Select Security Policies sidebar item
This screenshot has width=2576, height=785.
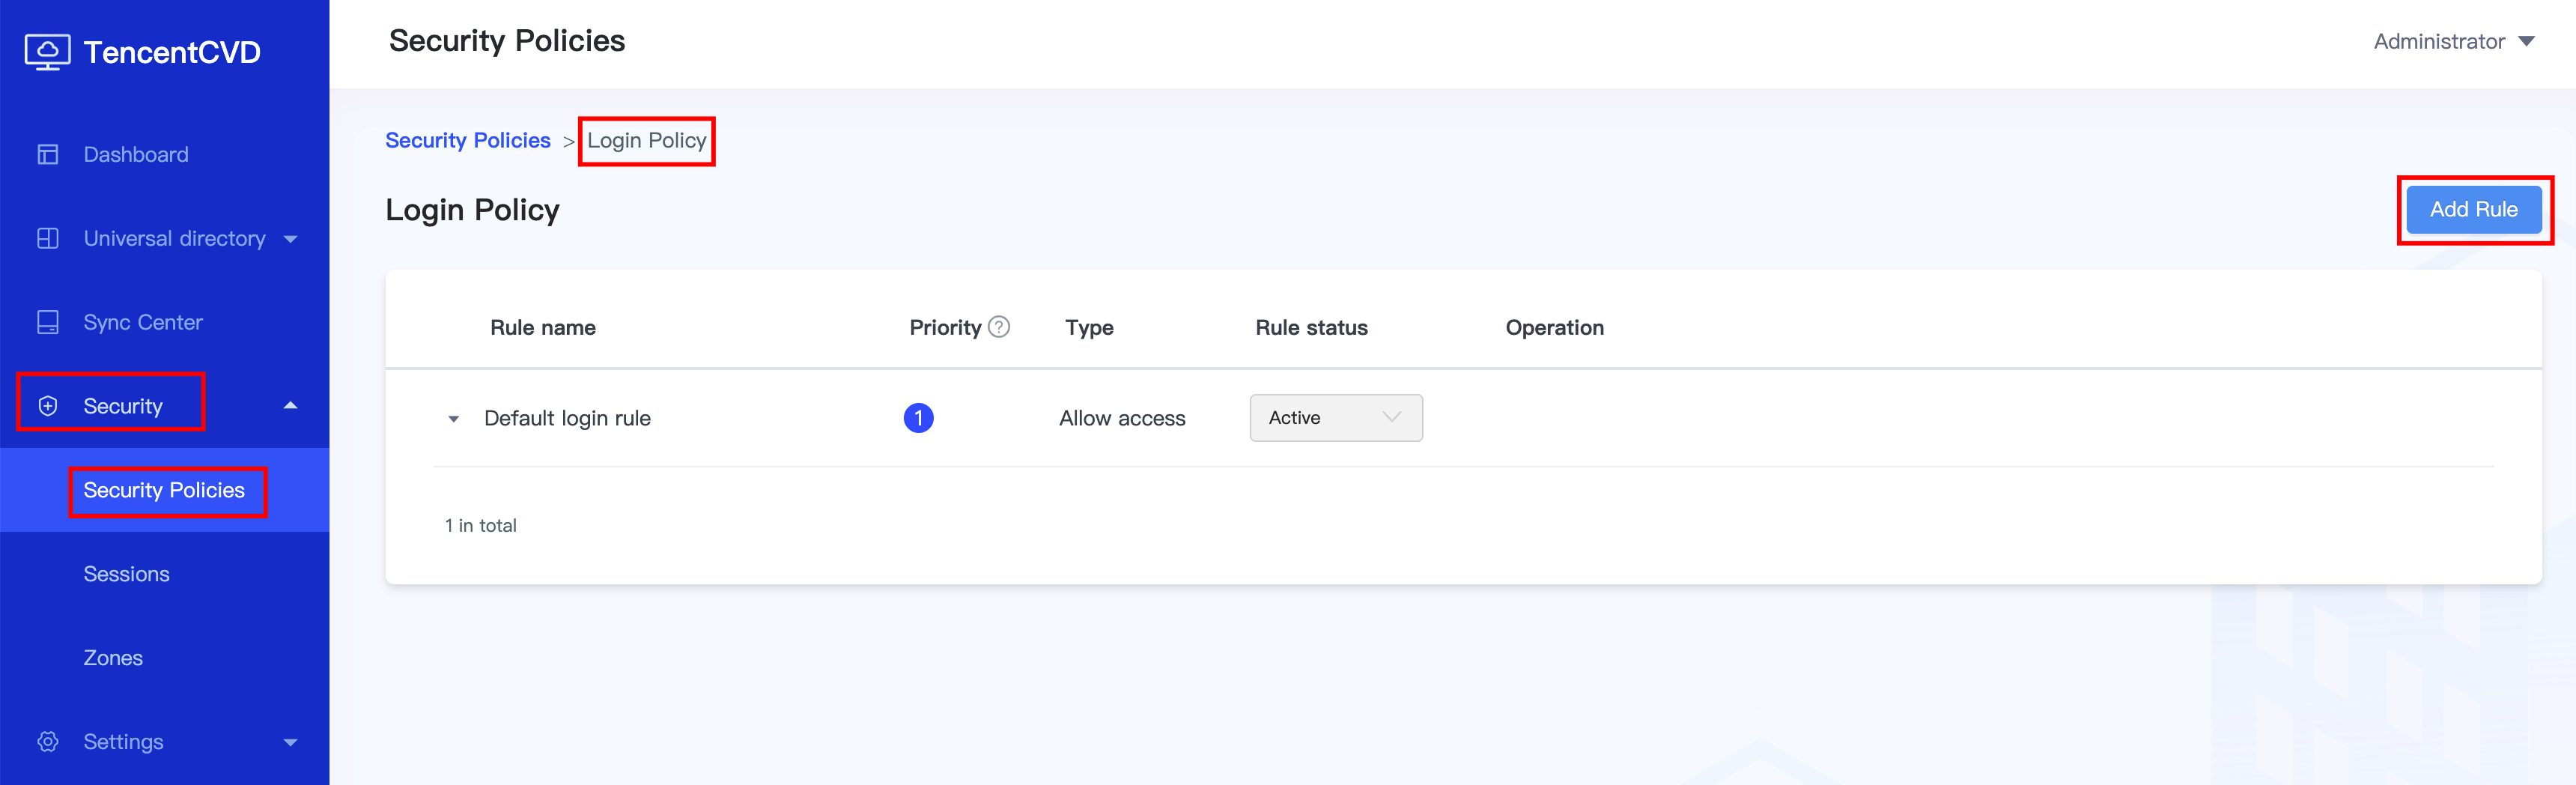click(x=164, y=490)
